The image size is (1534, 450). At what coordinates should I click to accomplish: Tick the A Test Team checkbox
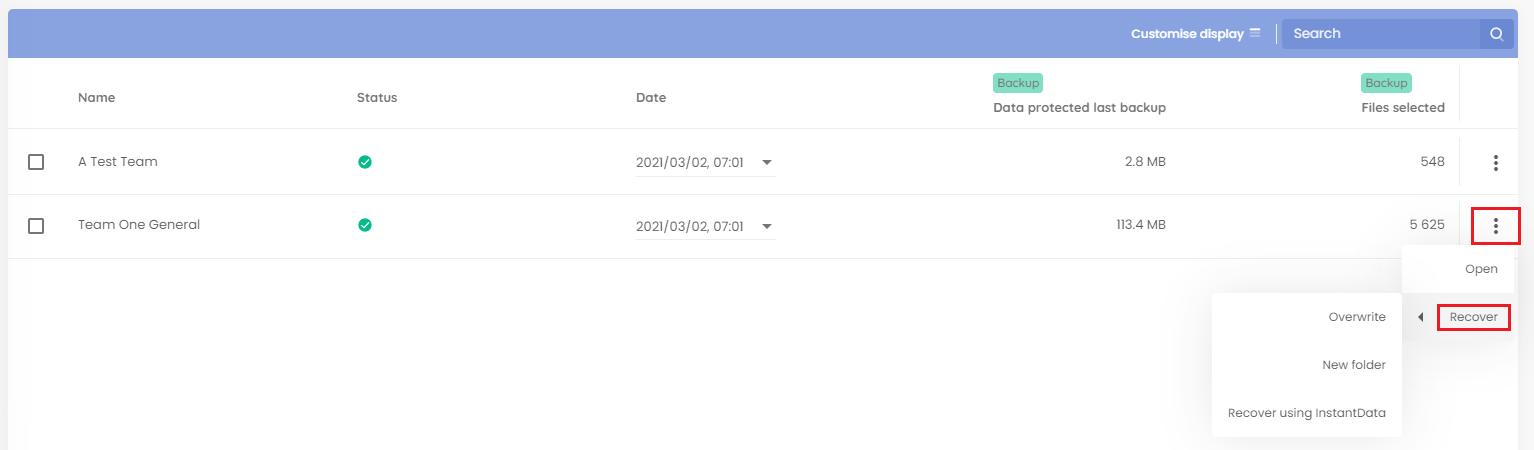[x=36, y=162]
